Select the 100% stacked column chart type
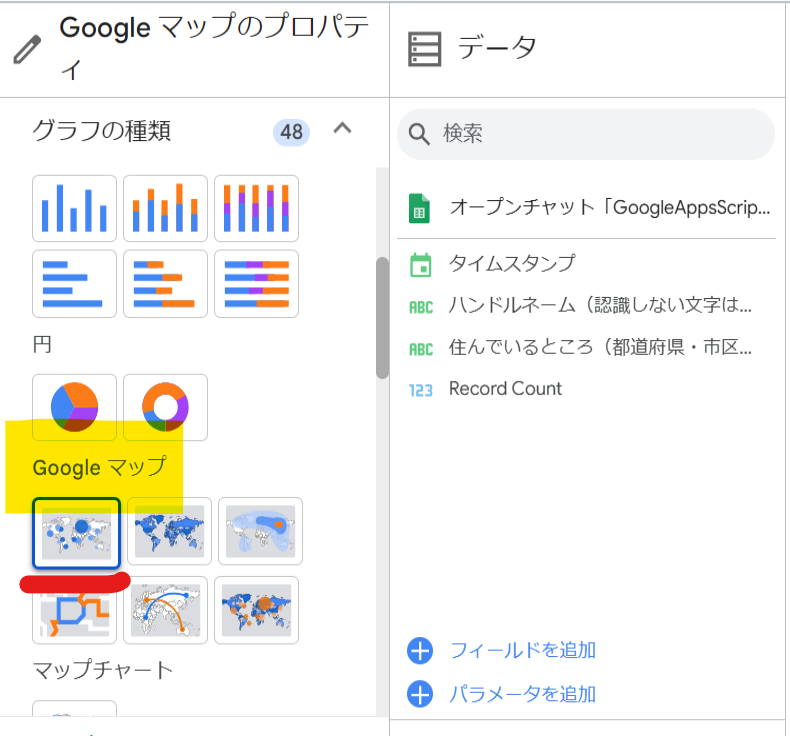The width and height of the screenshot is (790, 736). (256, 209)
